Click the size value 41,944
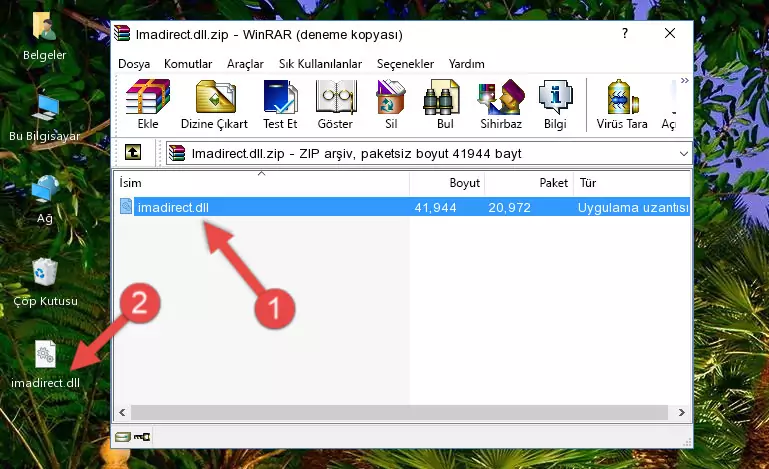Screen dimensions: 769x469 (436, 208)
